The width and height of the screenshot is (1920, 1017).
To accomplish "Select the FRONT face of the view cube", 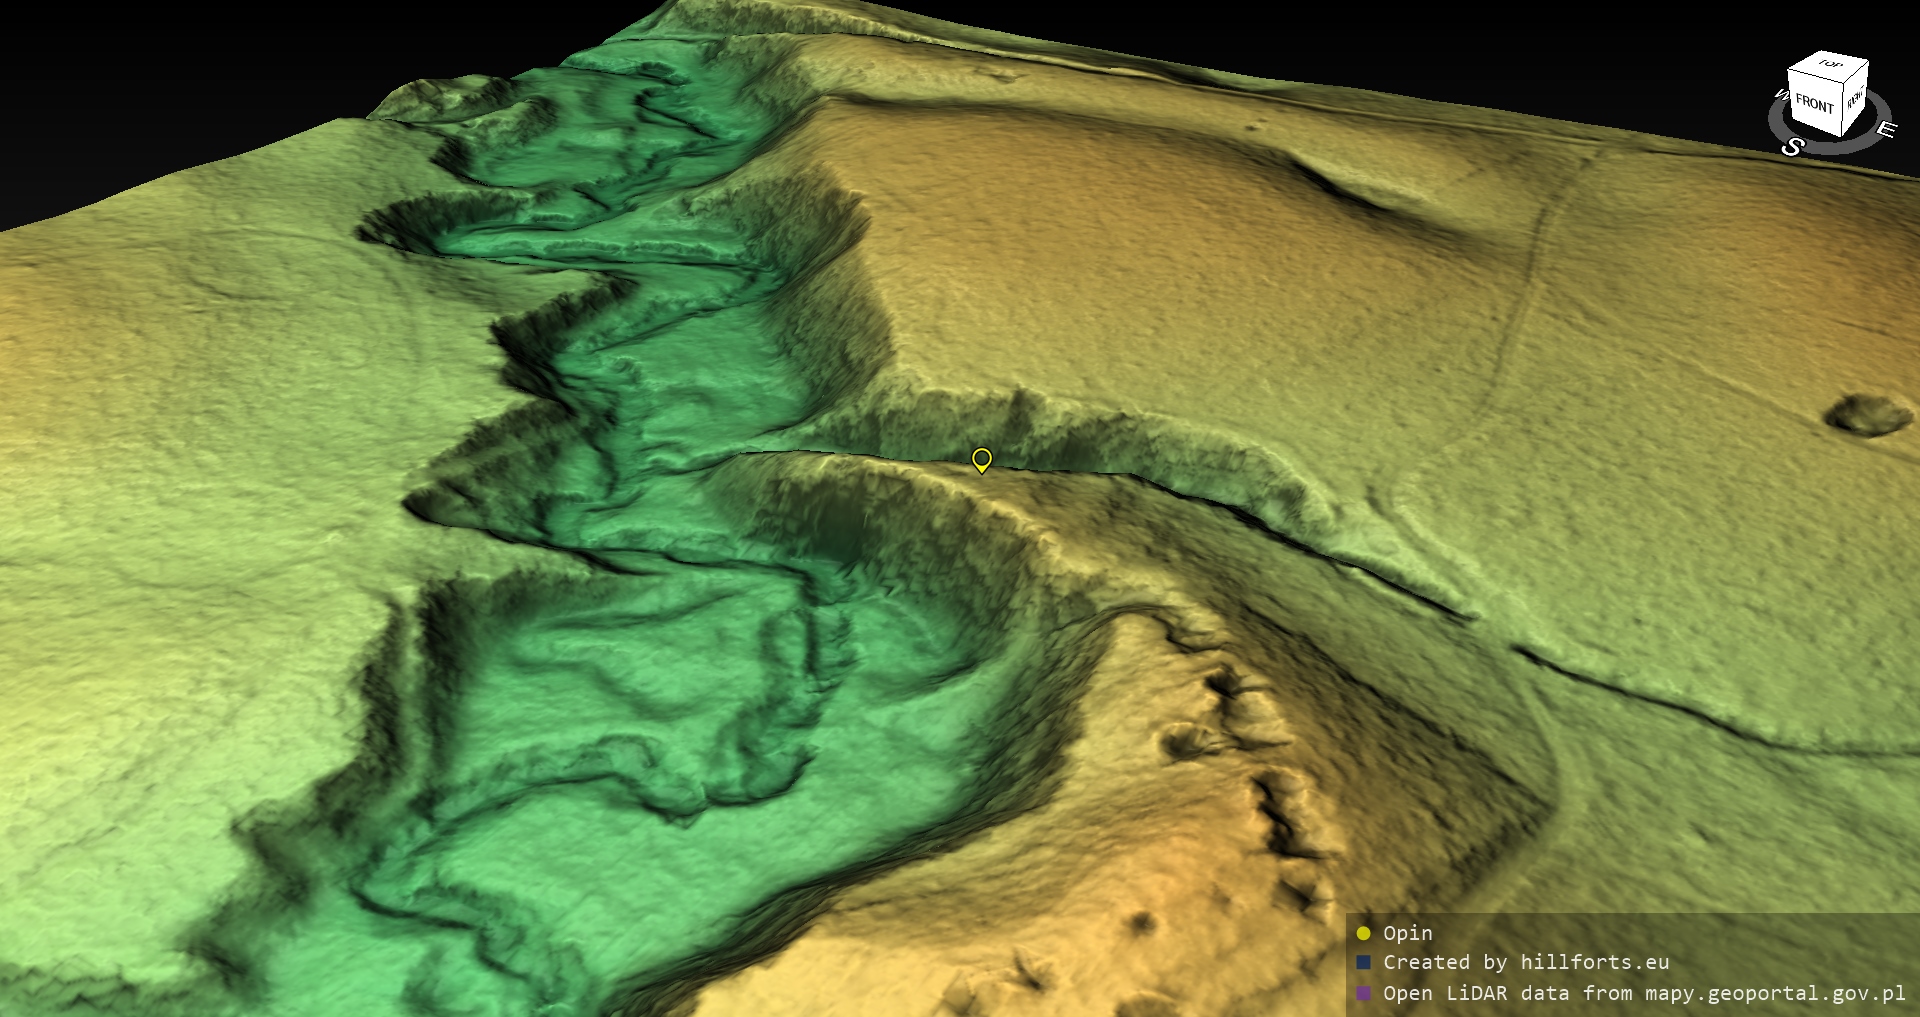I will 1813,103.
